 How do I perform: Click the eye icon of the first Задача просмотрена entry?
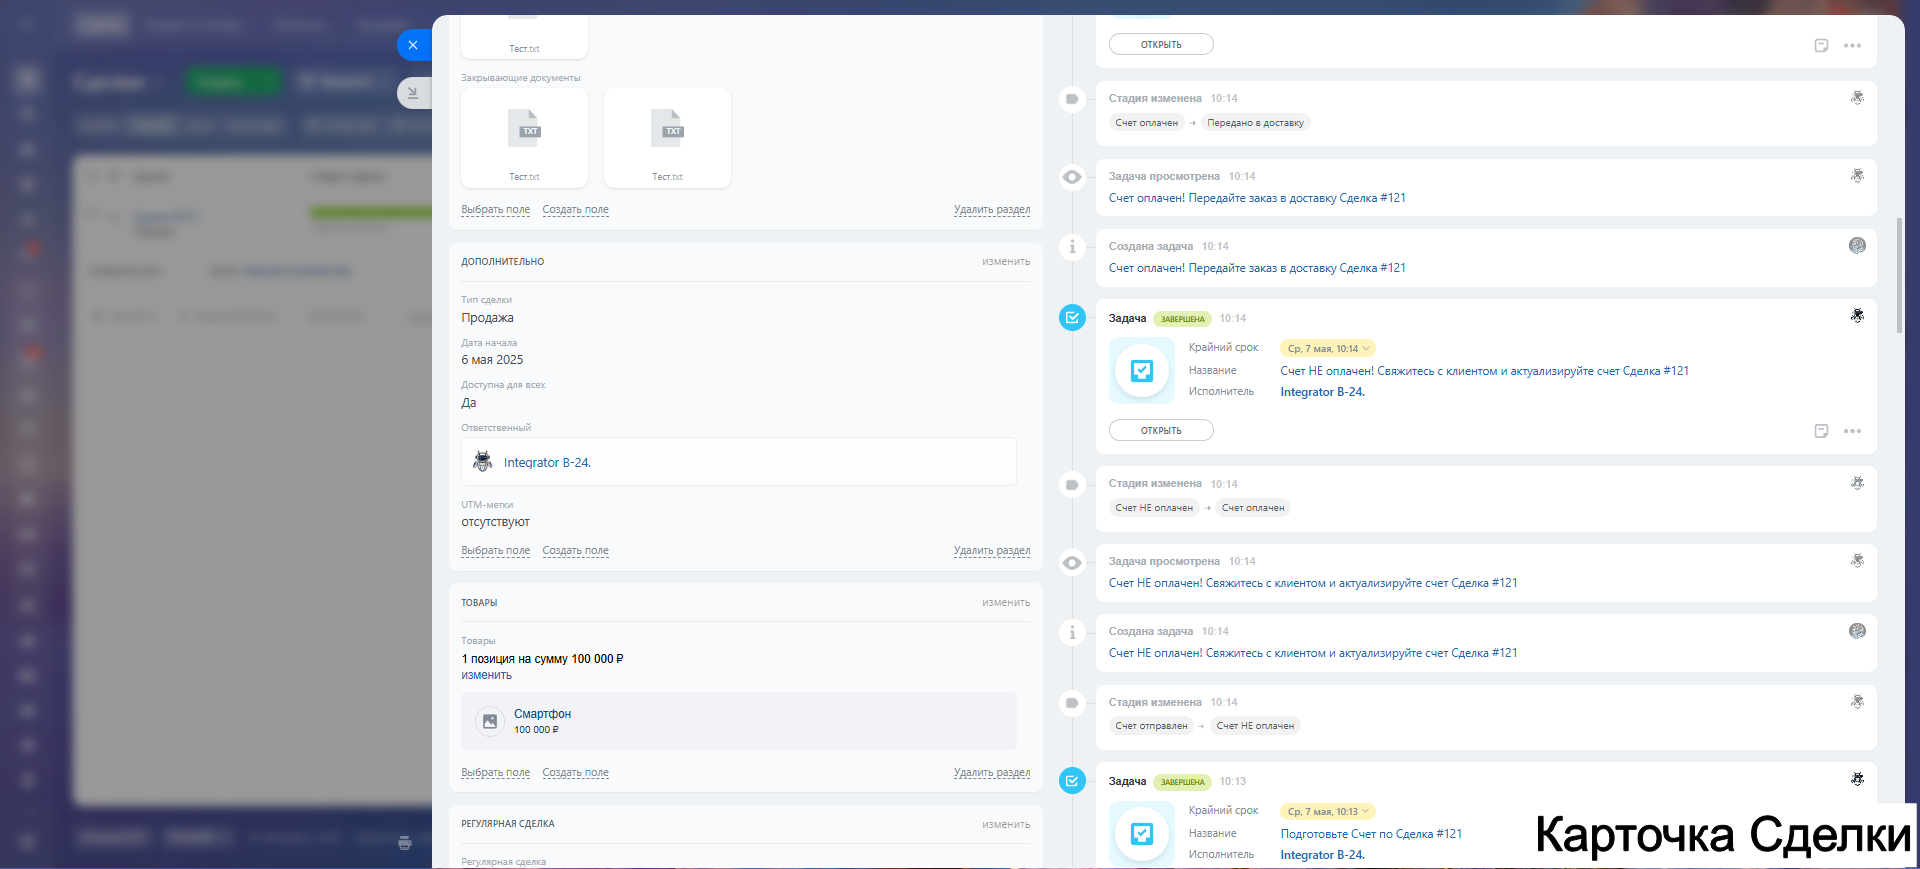(x=1072, y=177)
